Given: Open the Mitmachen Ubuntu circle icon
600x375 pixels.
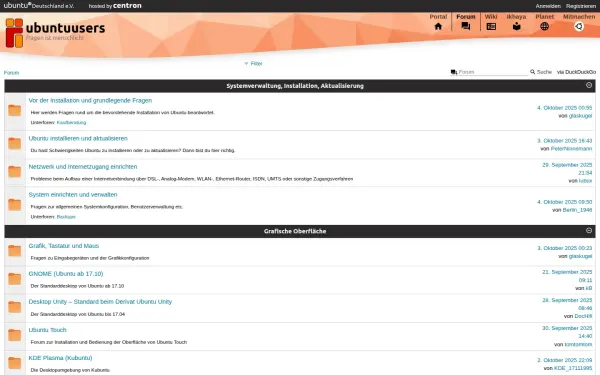Looking at the screenshot, I should coord(579,26).
